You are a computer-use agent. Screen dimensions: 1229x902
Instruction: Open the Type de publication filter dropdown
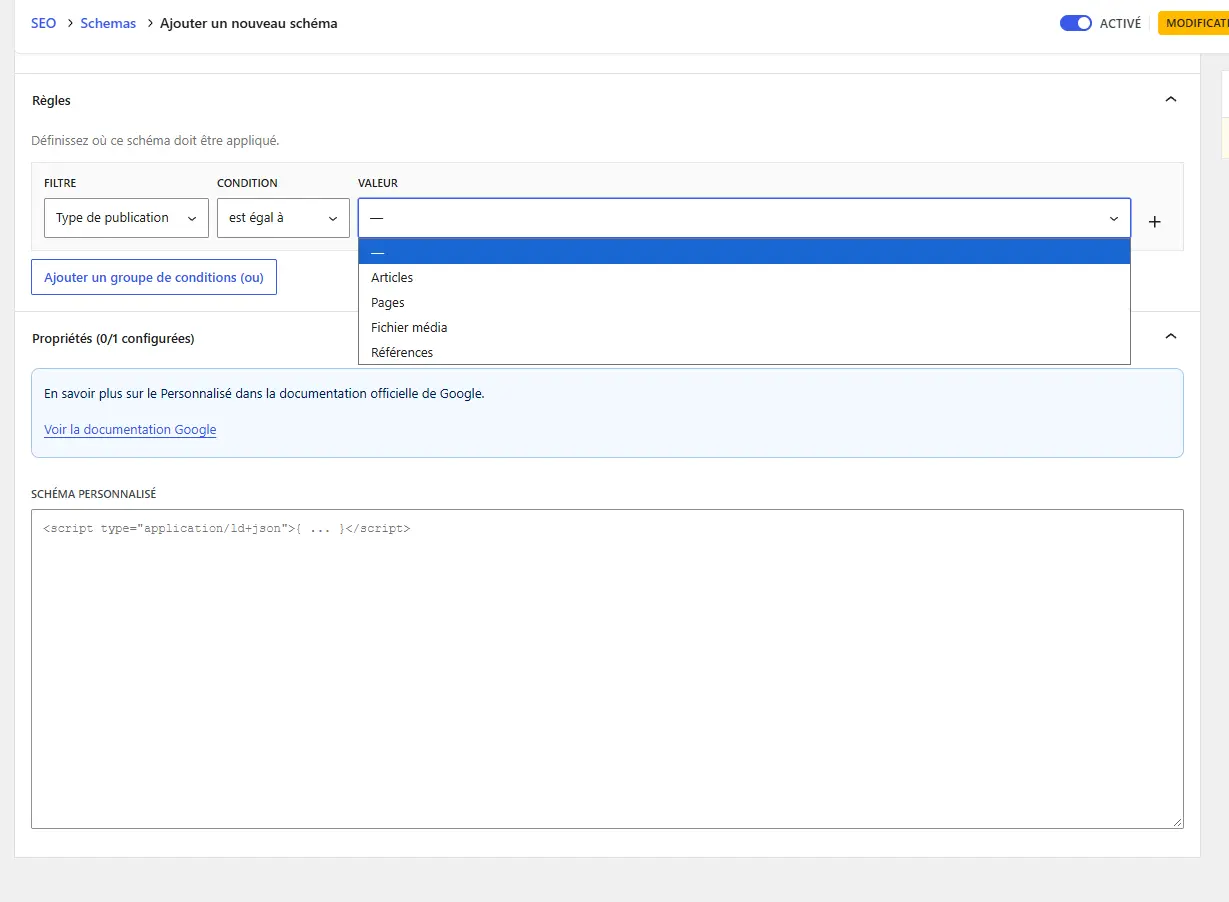click(126, 218)
